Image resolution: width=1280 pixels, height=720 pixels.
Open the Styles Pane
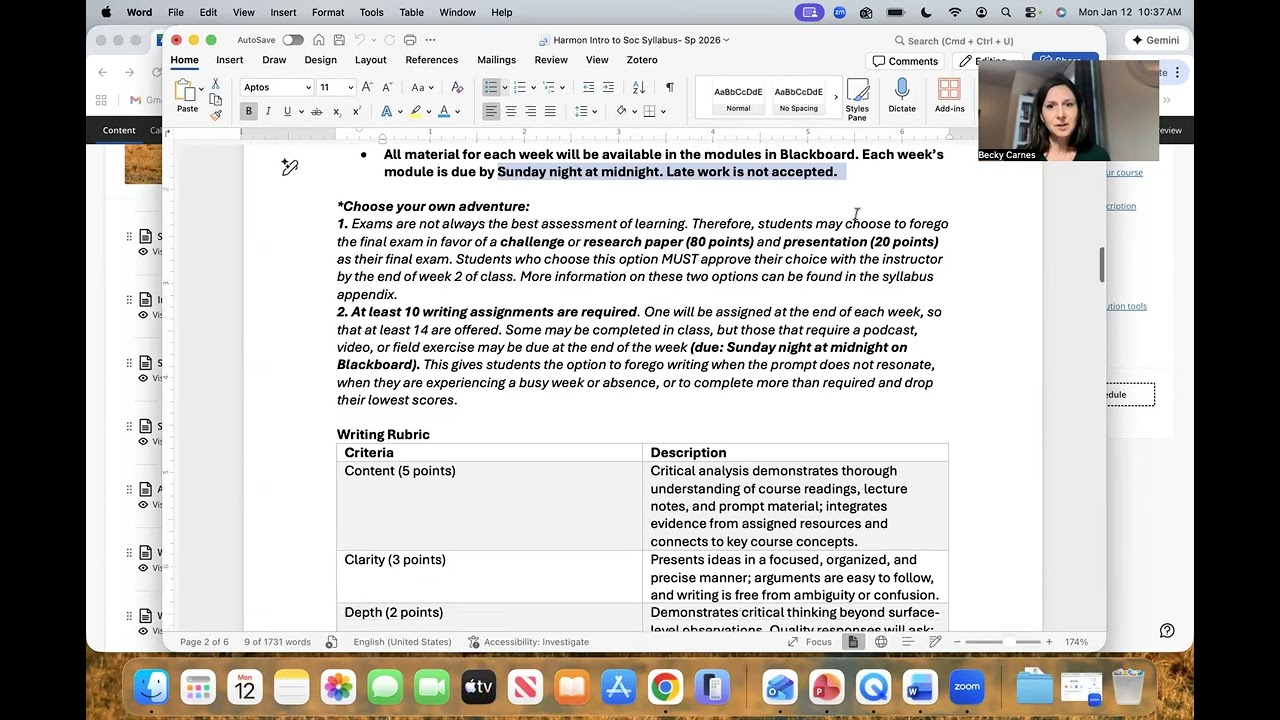coord(857,100)
